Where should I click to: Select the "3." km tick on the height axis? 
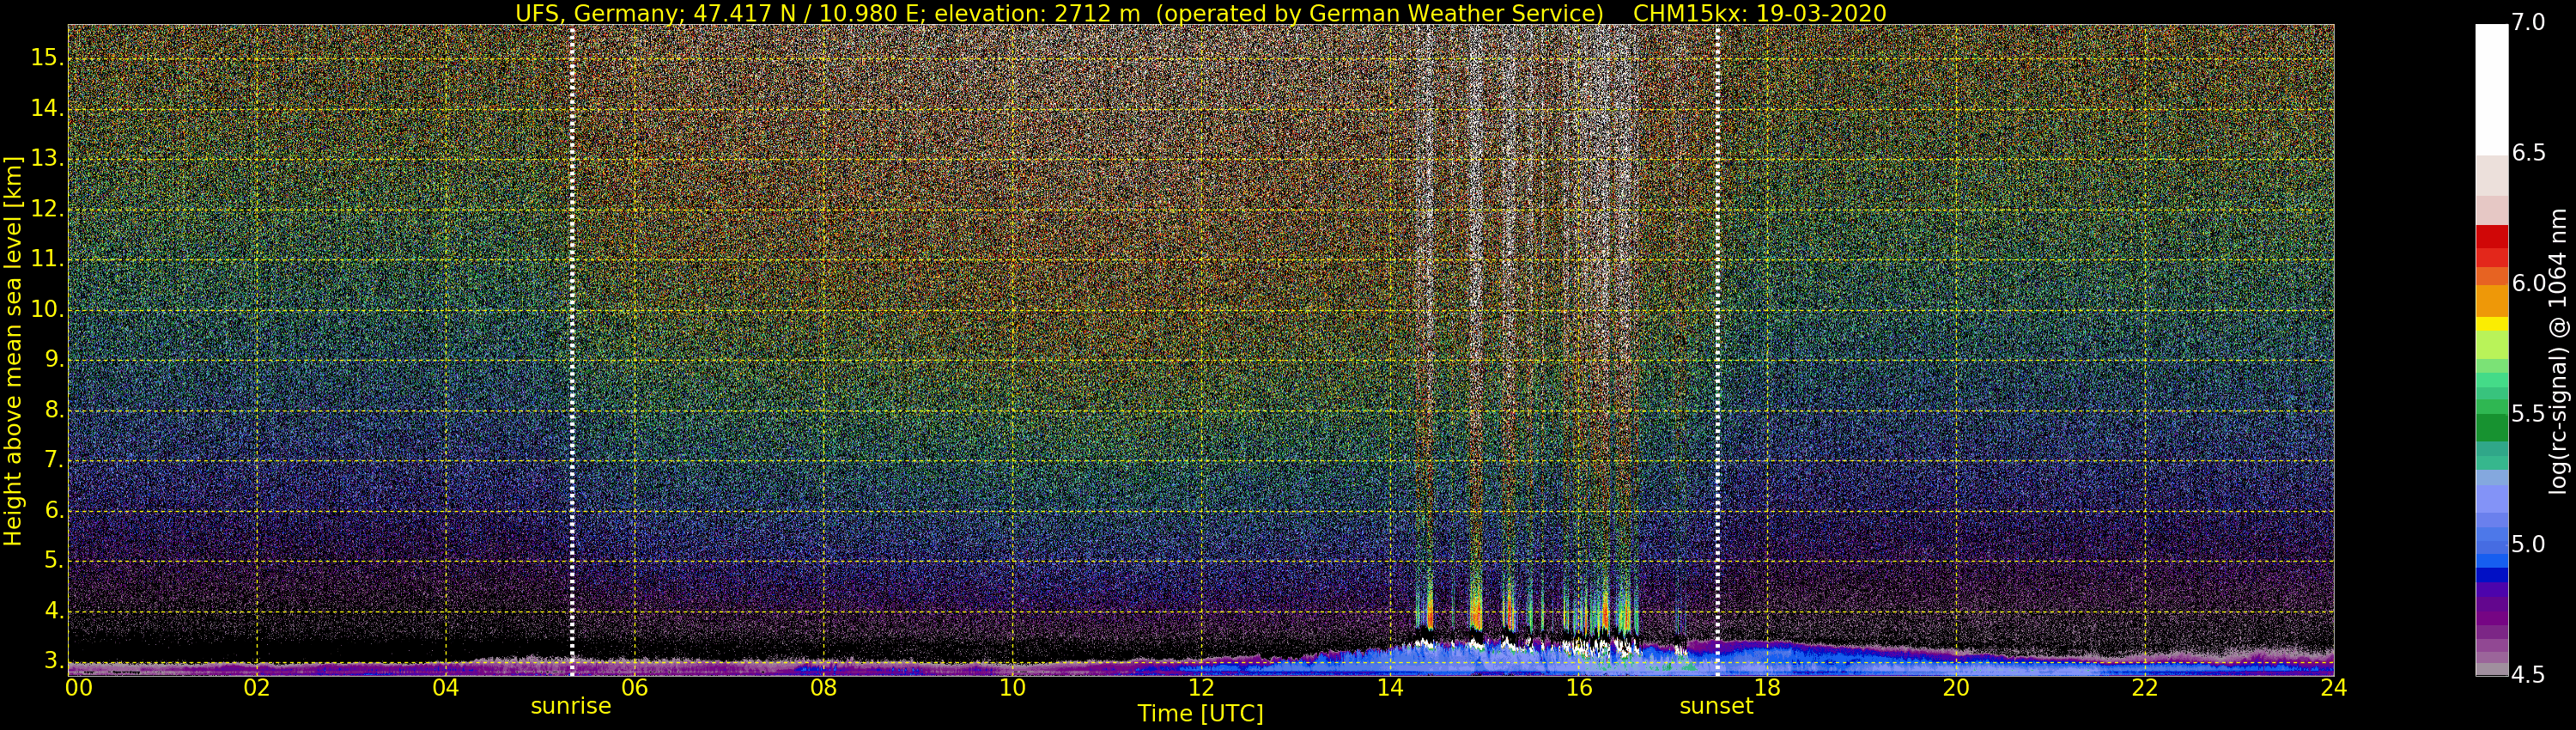(52, 661)
